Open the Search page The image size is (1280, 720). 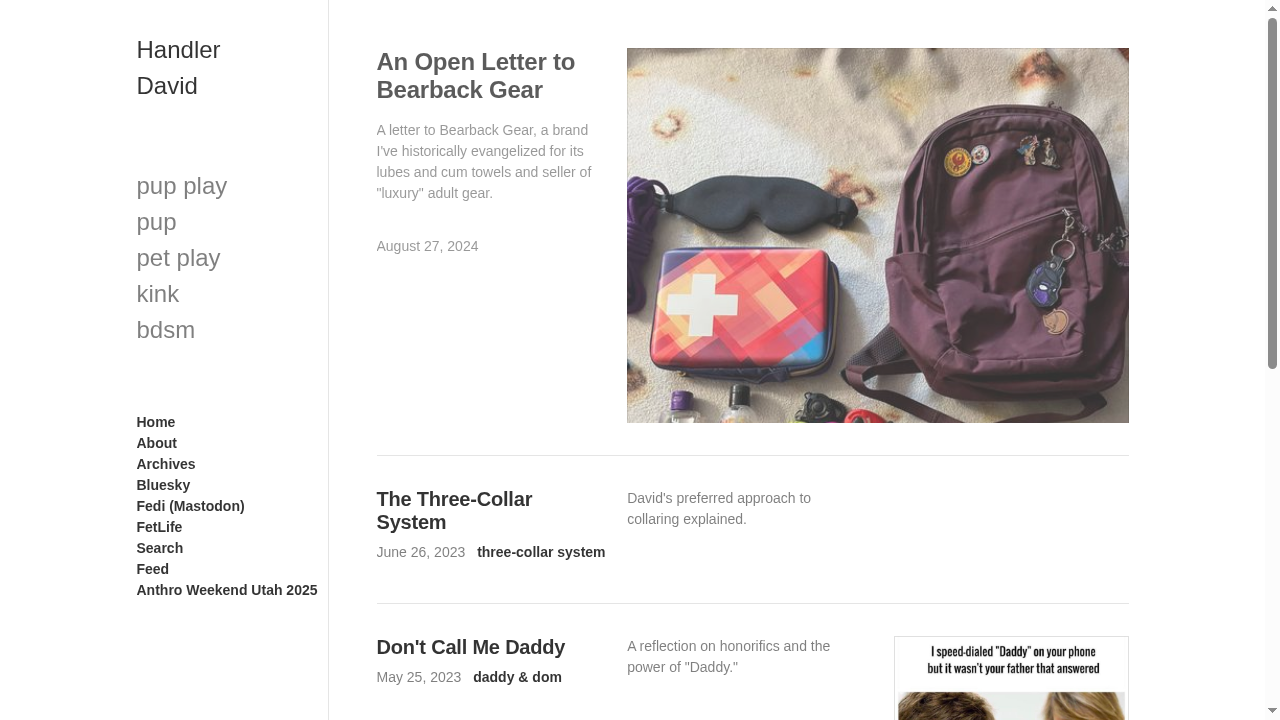click(x=159, y=548)
